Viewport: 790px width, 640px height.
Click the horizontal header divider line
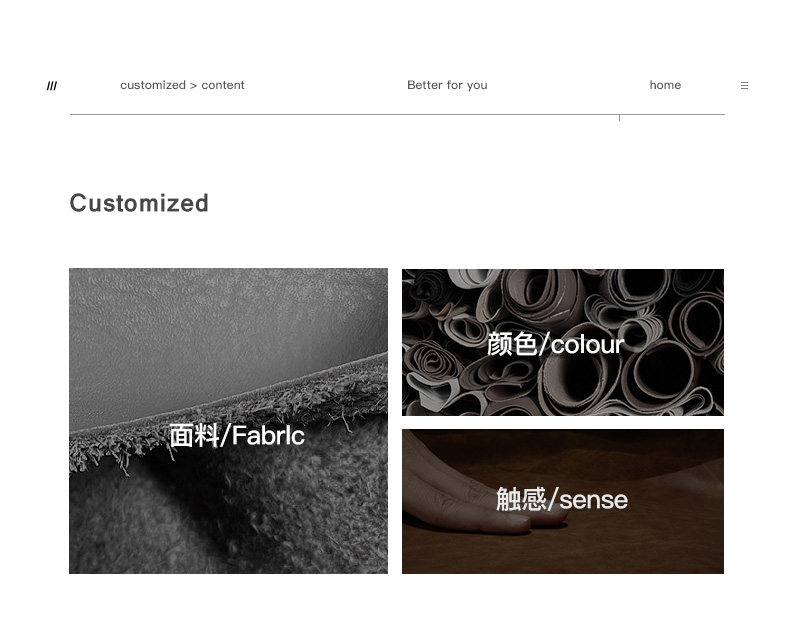[397, 114]
